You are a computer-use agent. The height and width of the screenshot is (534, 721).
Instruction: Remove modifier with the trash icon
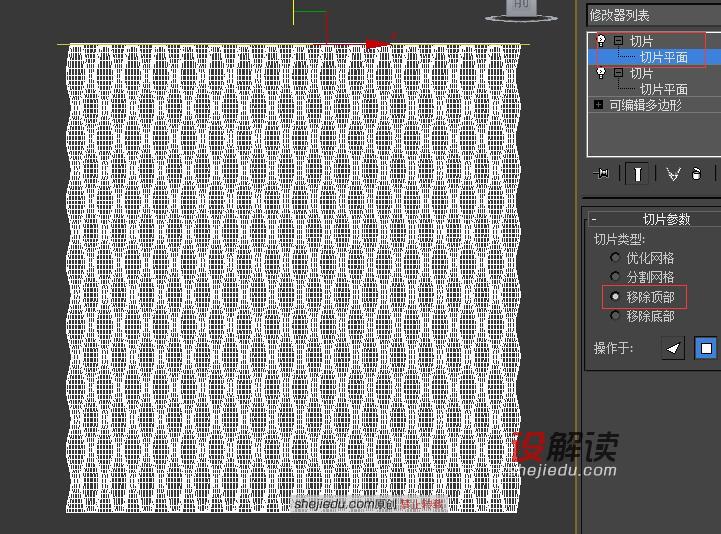coord(696,174)
